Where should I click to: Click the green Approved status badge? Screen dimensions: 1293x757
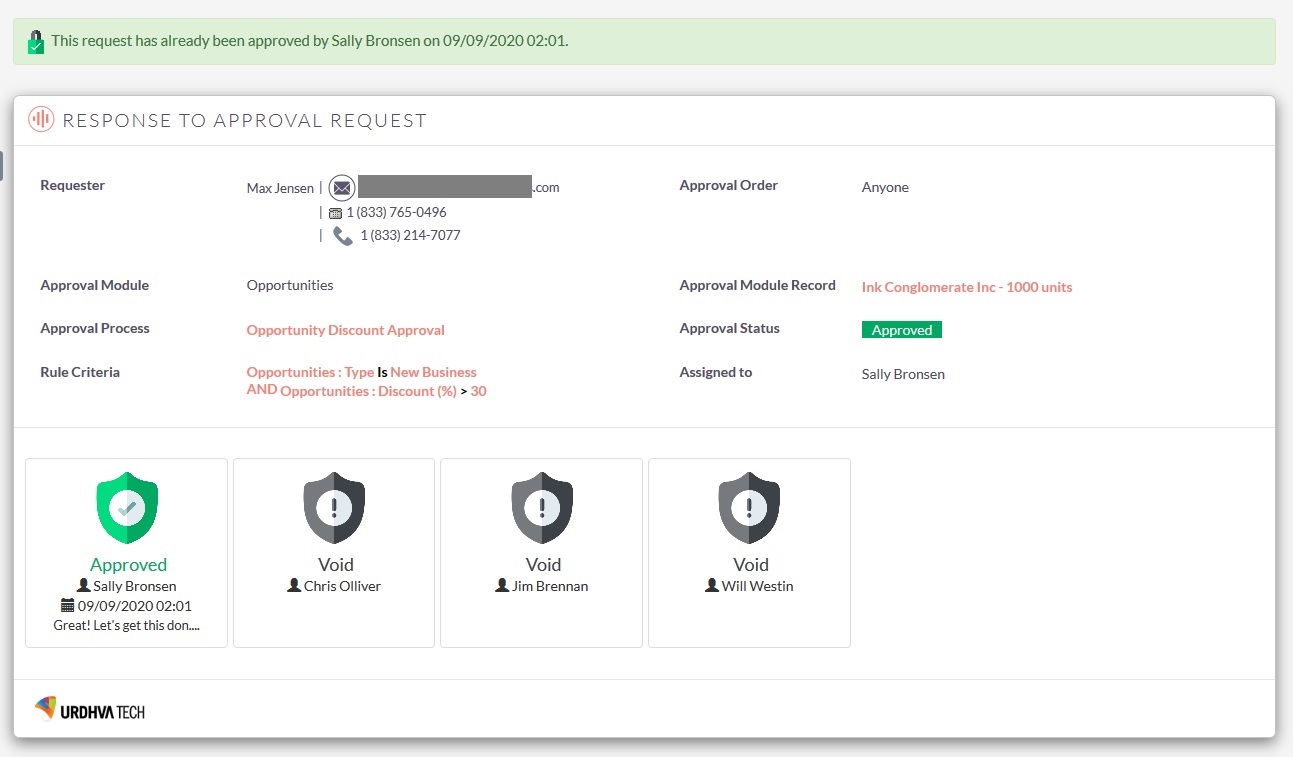tap(902, 330)
